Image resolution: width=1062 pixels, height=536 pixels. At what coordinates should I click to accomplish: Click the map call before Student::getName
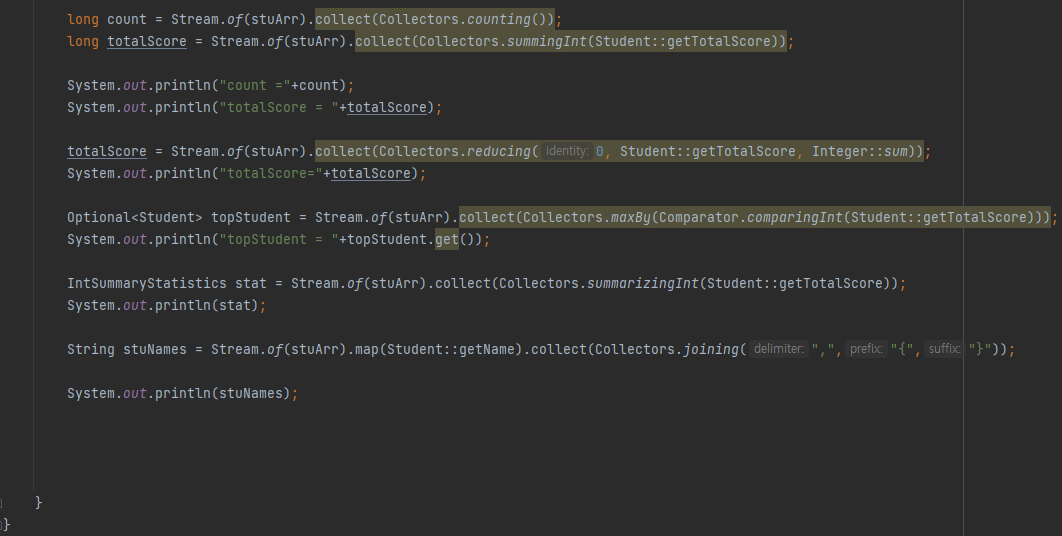click(367, 350)
